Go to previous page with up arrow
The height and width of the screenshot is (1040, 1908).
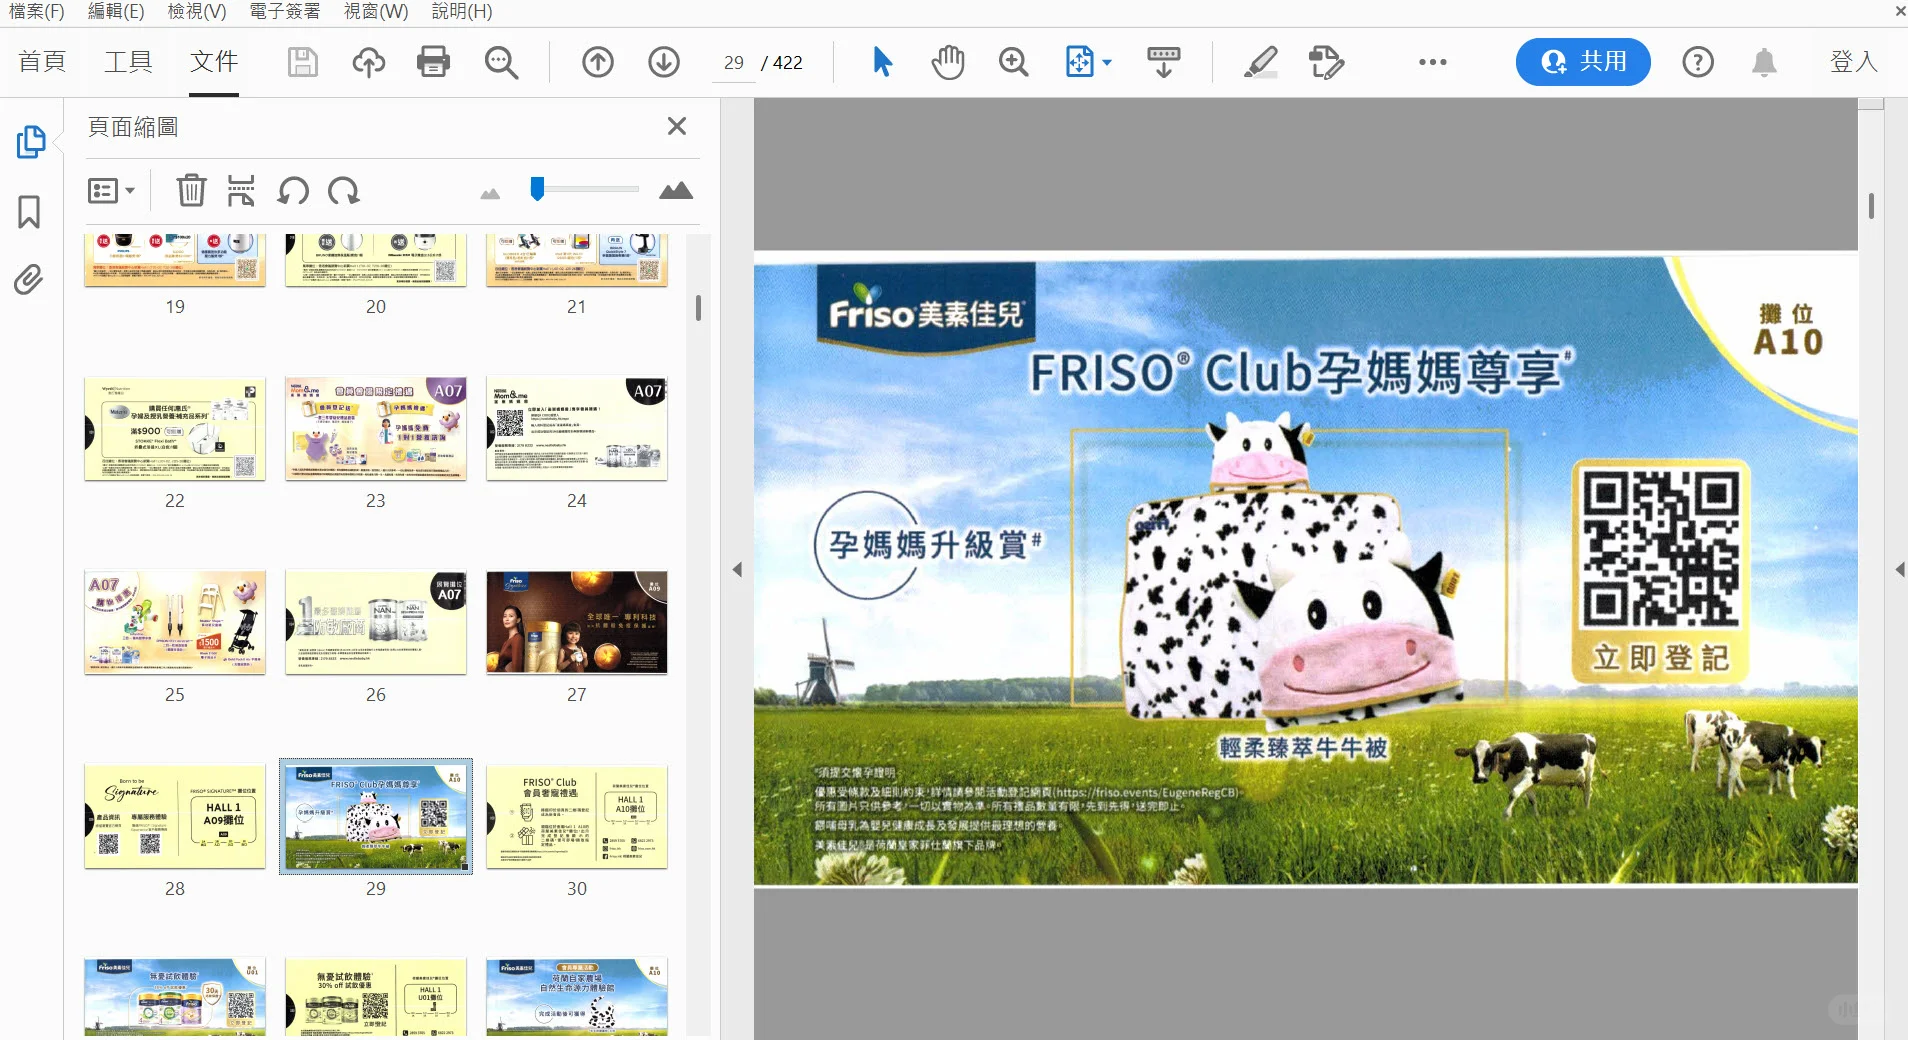pos(598,62)
